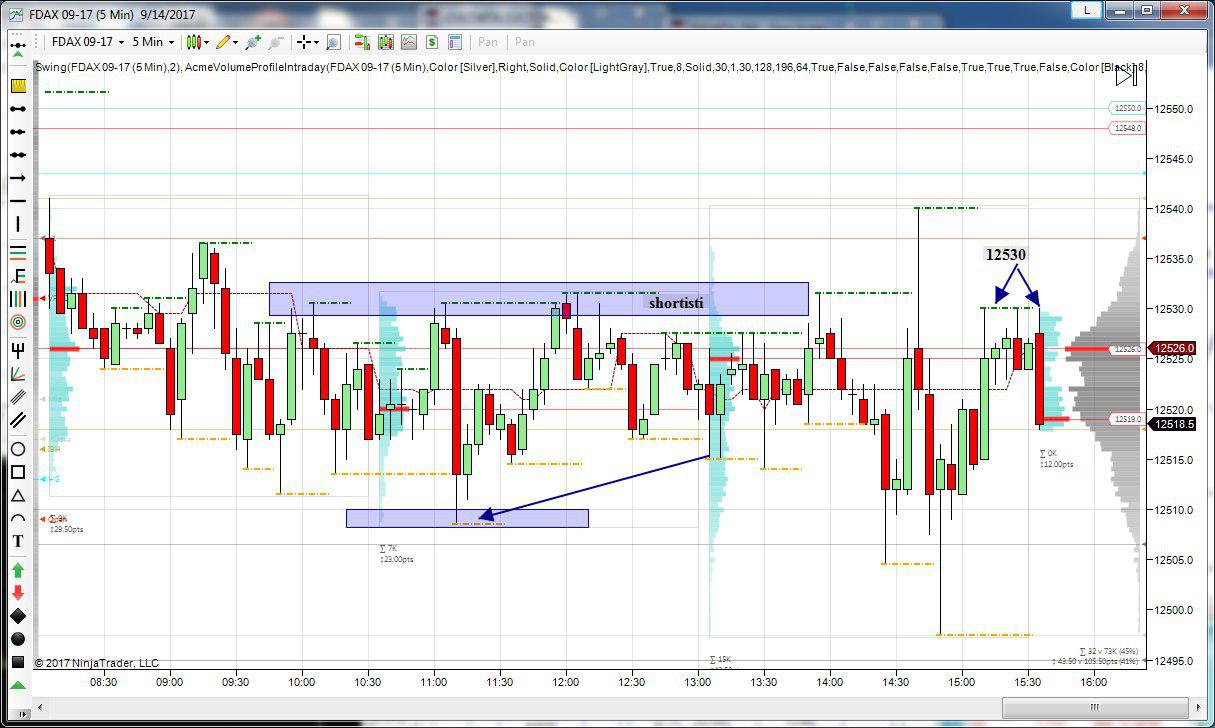Select the Fibonacci Circle tool
The image size is (1215, 728).
click(x=17, y=322)
